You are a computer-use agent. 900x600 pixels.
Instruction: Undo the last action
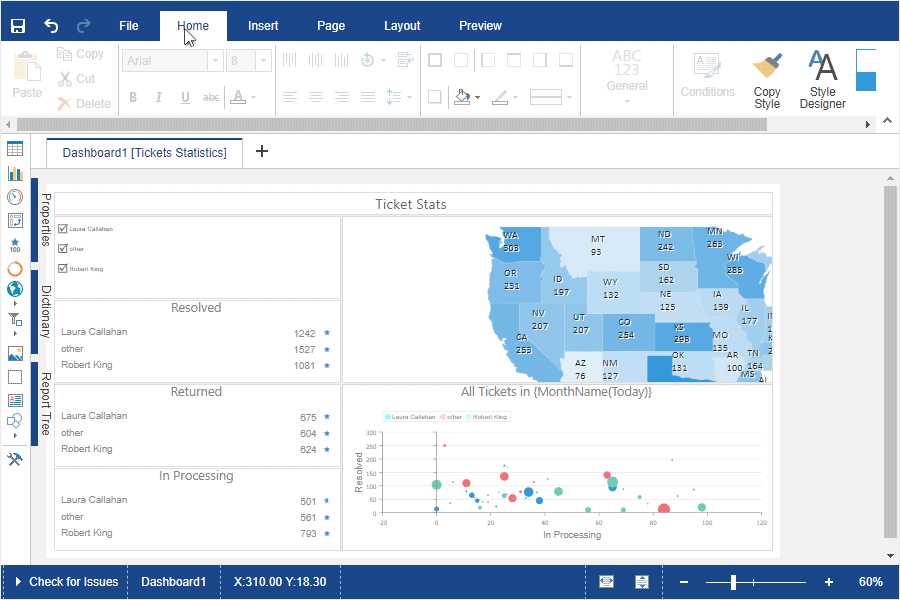[x=51, y=26]
